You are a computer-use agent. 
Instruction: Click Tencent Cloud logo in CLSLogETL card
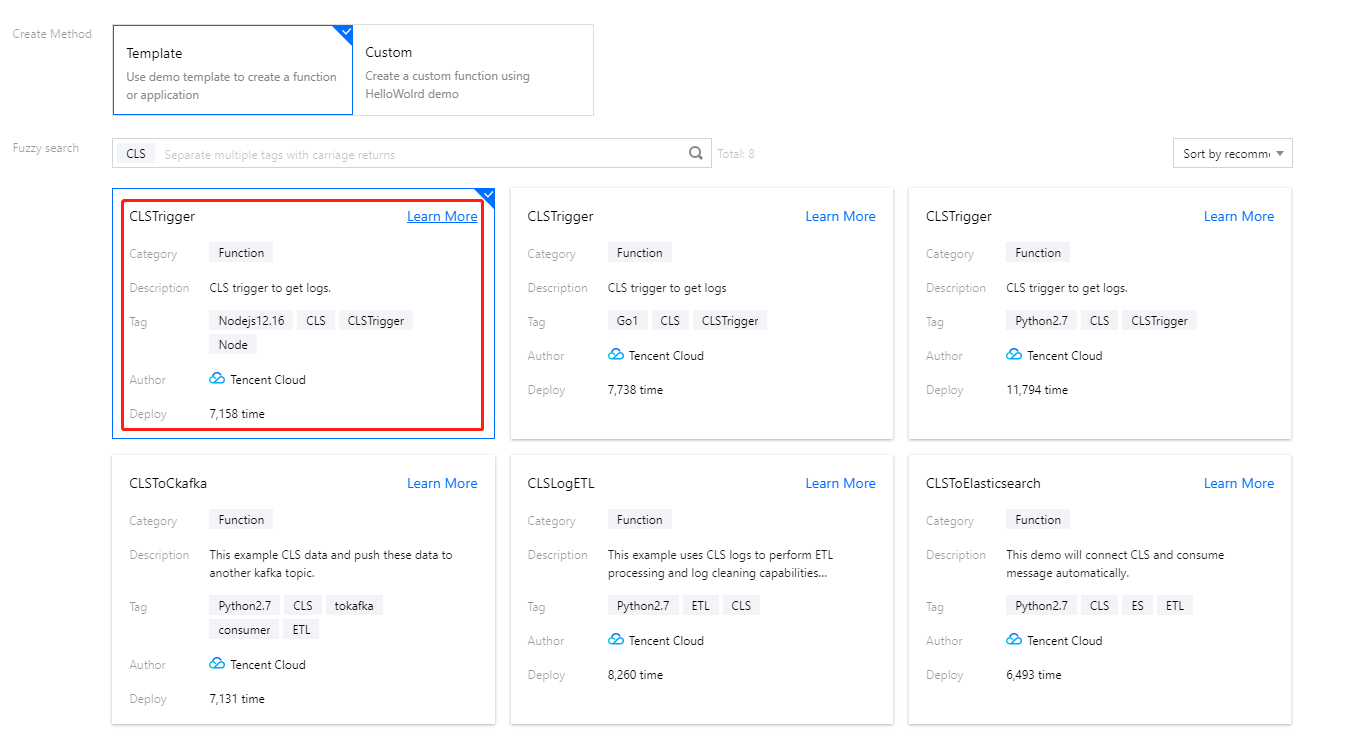pyautogui.click(x=616, y=640)
